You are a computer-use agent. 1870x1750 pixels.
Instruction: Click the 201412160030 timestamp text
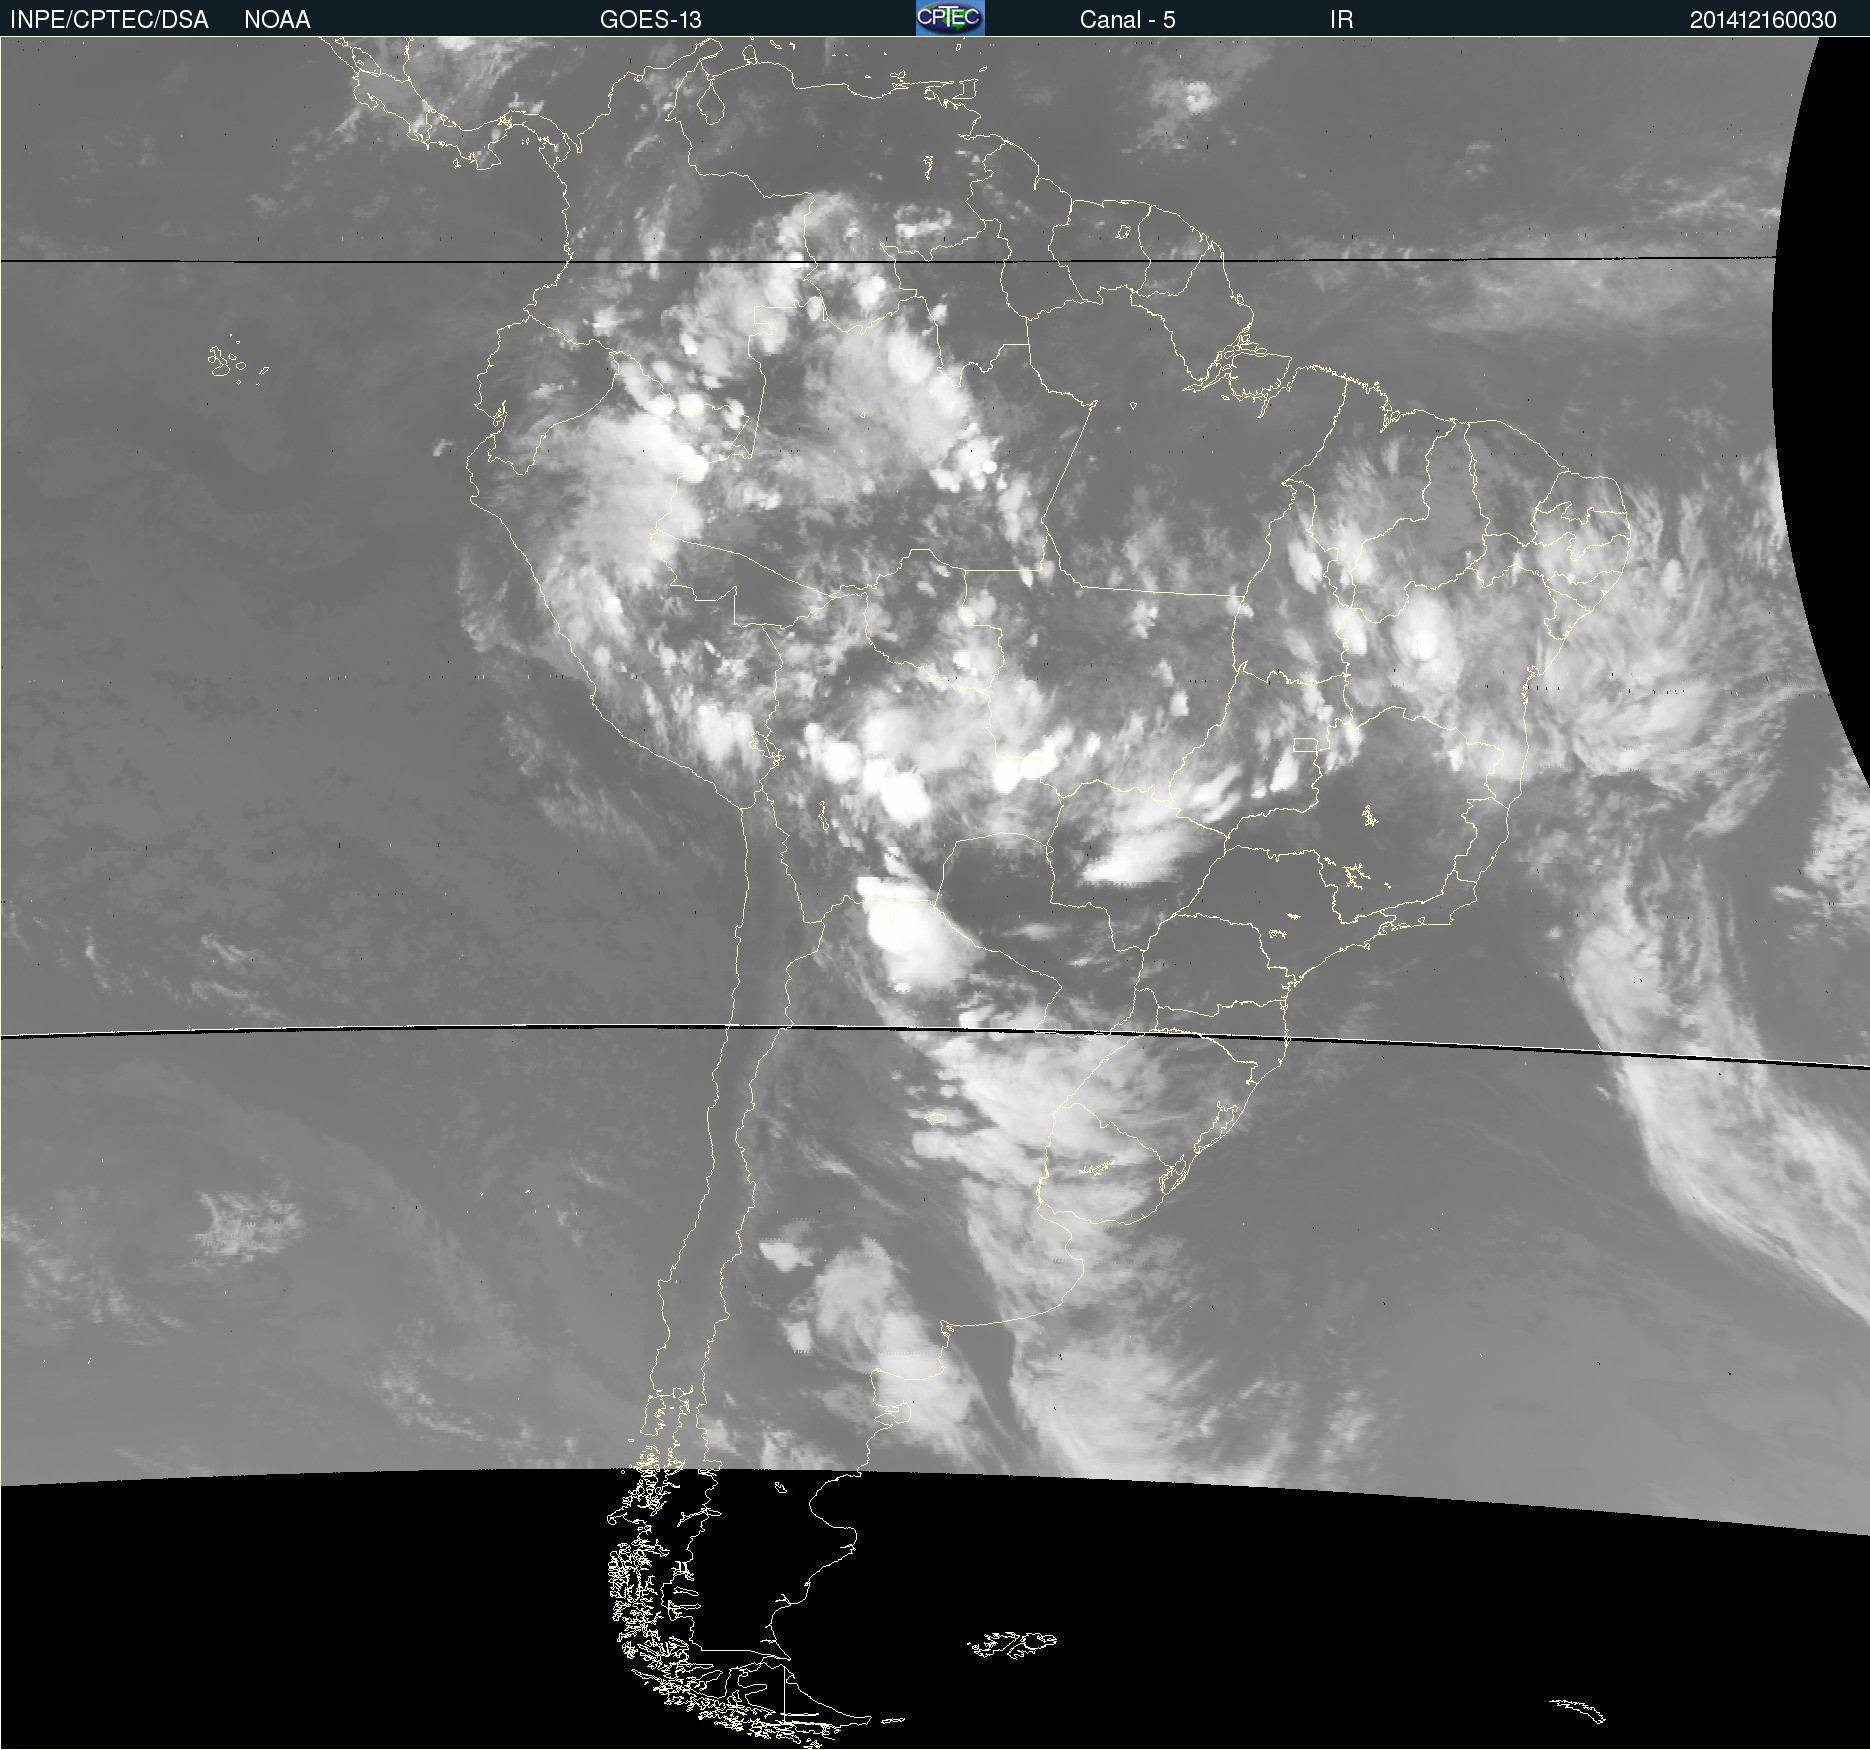1763,20
